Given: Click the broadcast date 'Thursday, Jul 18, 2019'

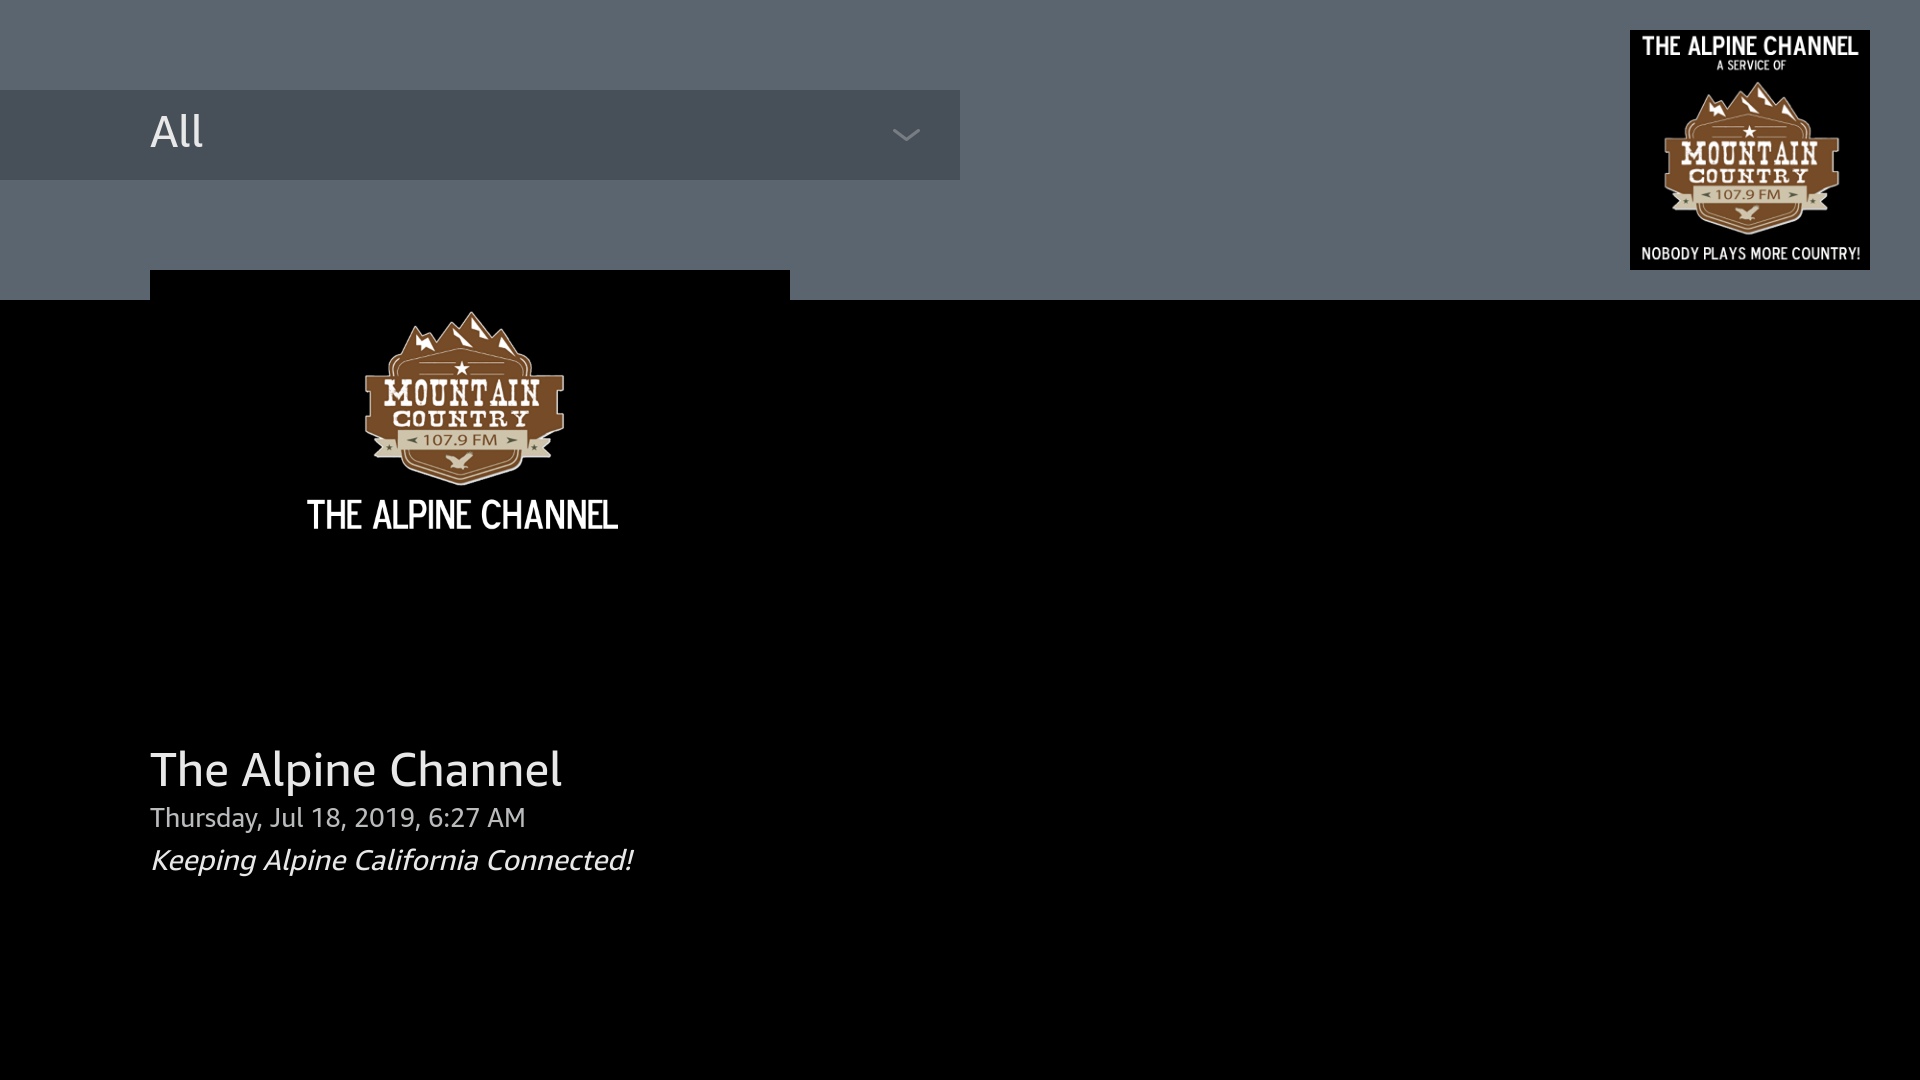Looking at the screenshot, I should tap(337, 817).
